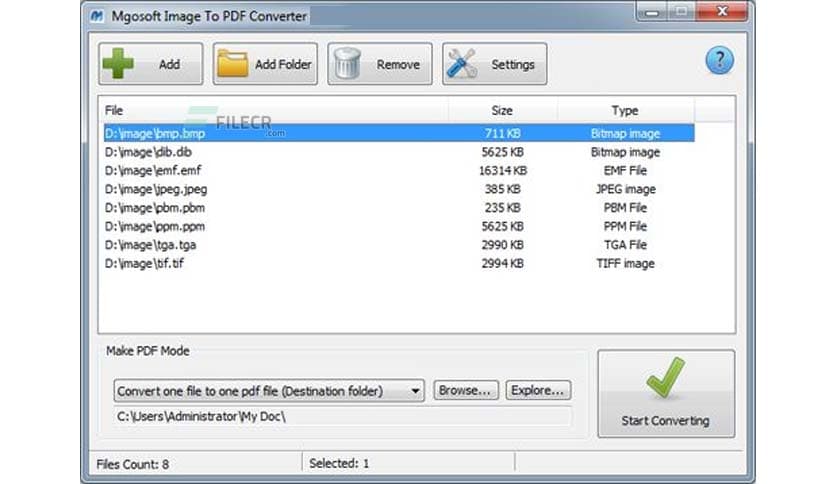Click the Browse... button
This screenshot has width=836, height=484.
pos(466,390)
